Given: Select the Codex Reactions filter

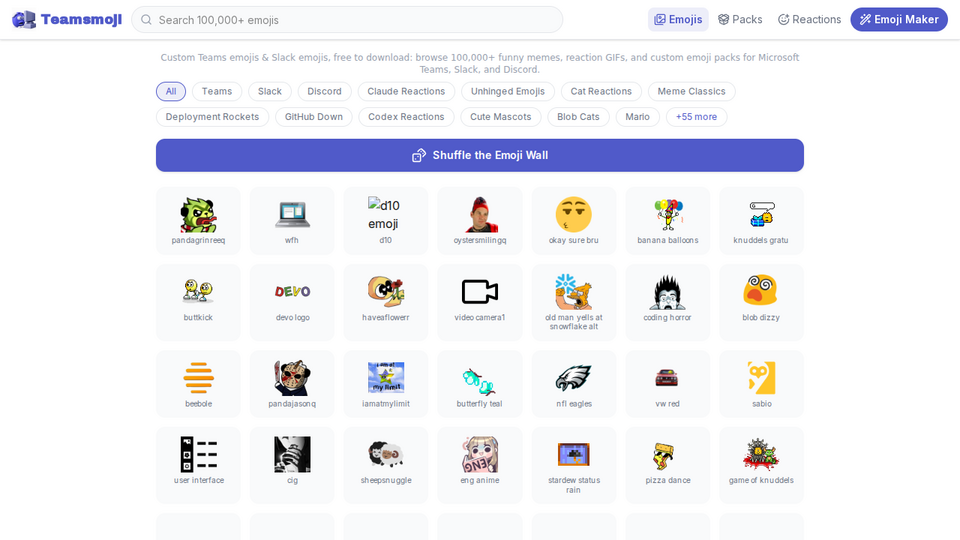Looking at the screenshot, I should [x=406, y=117].
